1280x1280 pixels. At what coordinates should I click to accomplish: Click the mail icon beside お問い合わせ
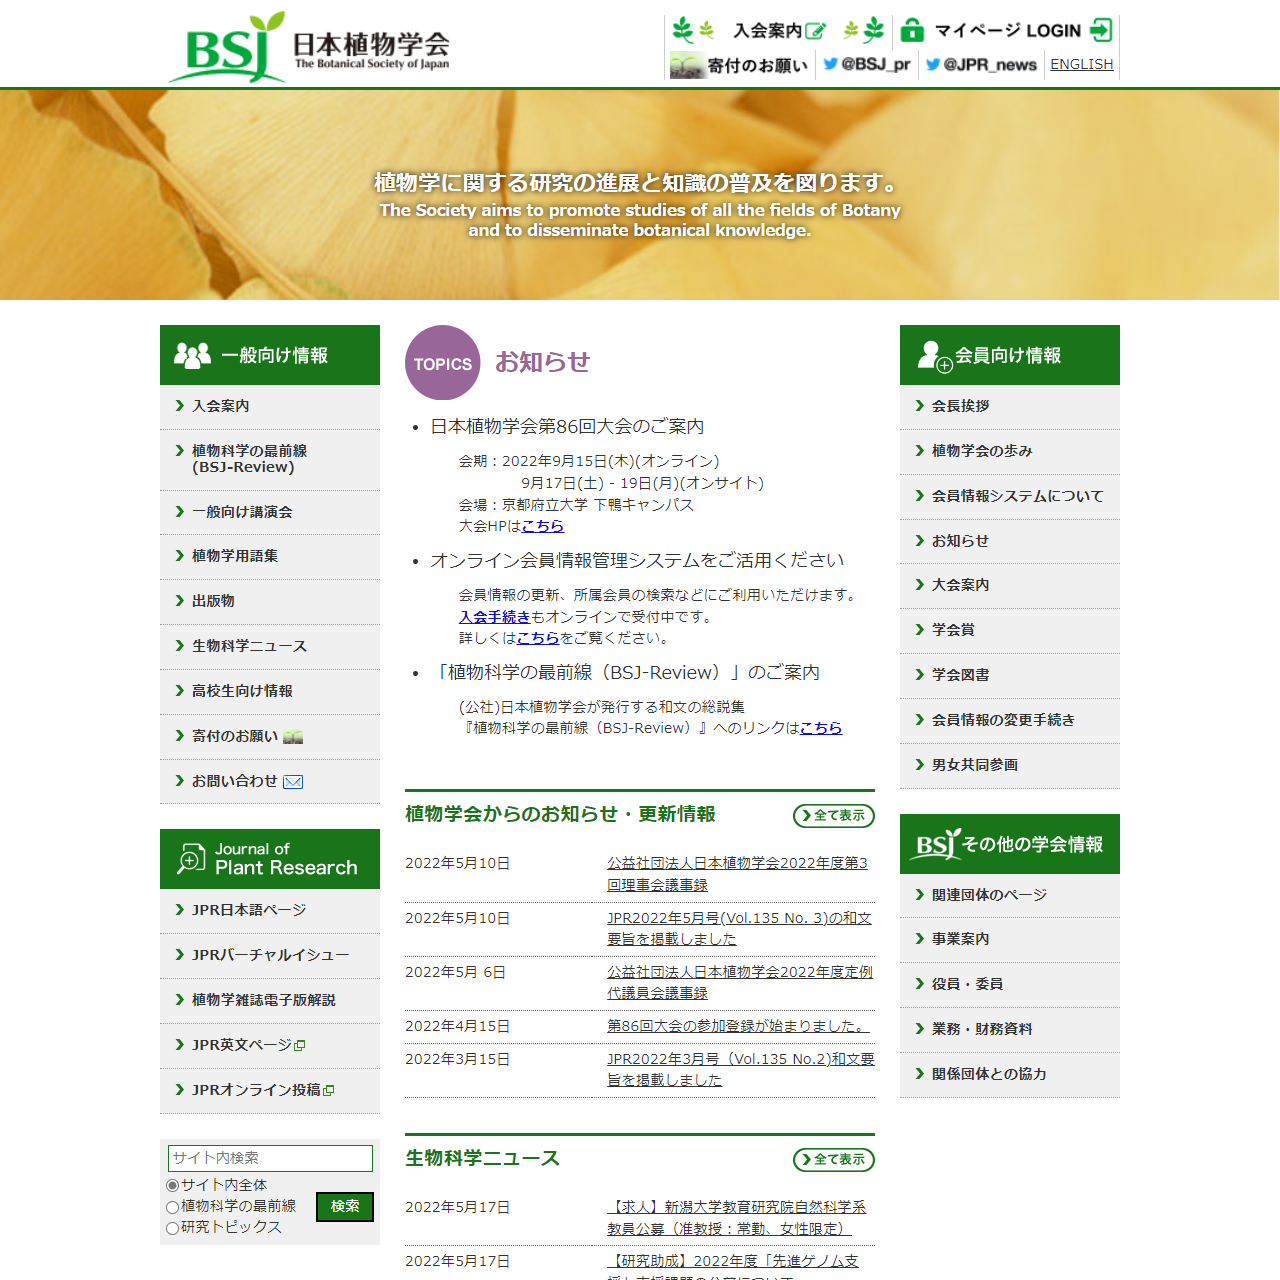(293, 782)
